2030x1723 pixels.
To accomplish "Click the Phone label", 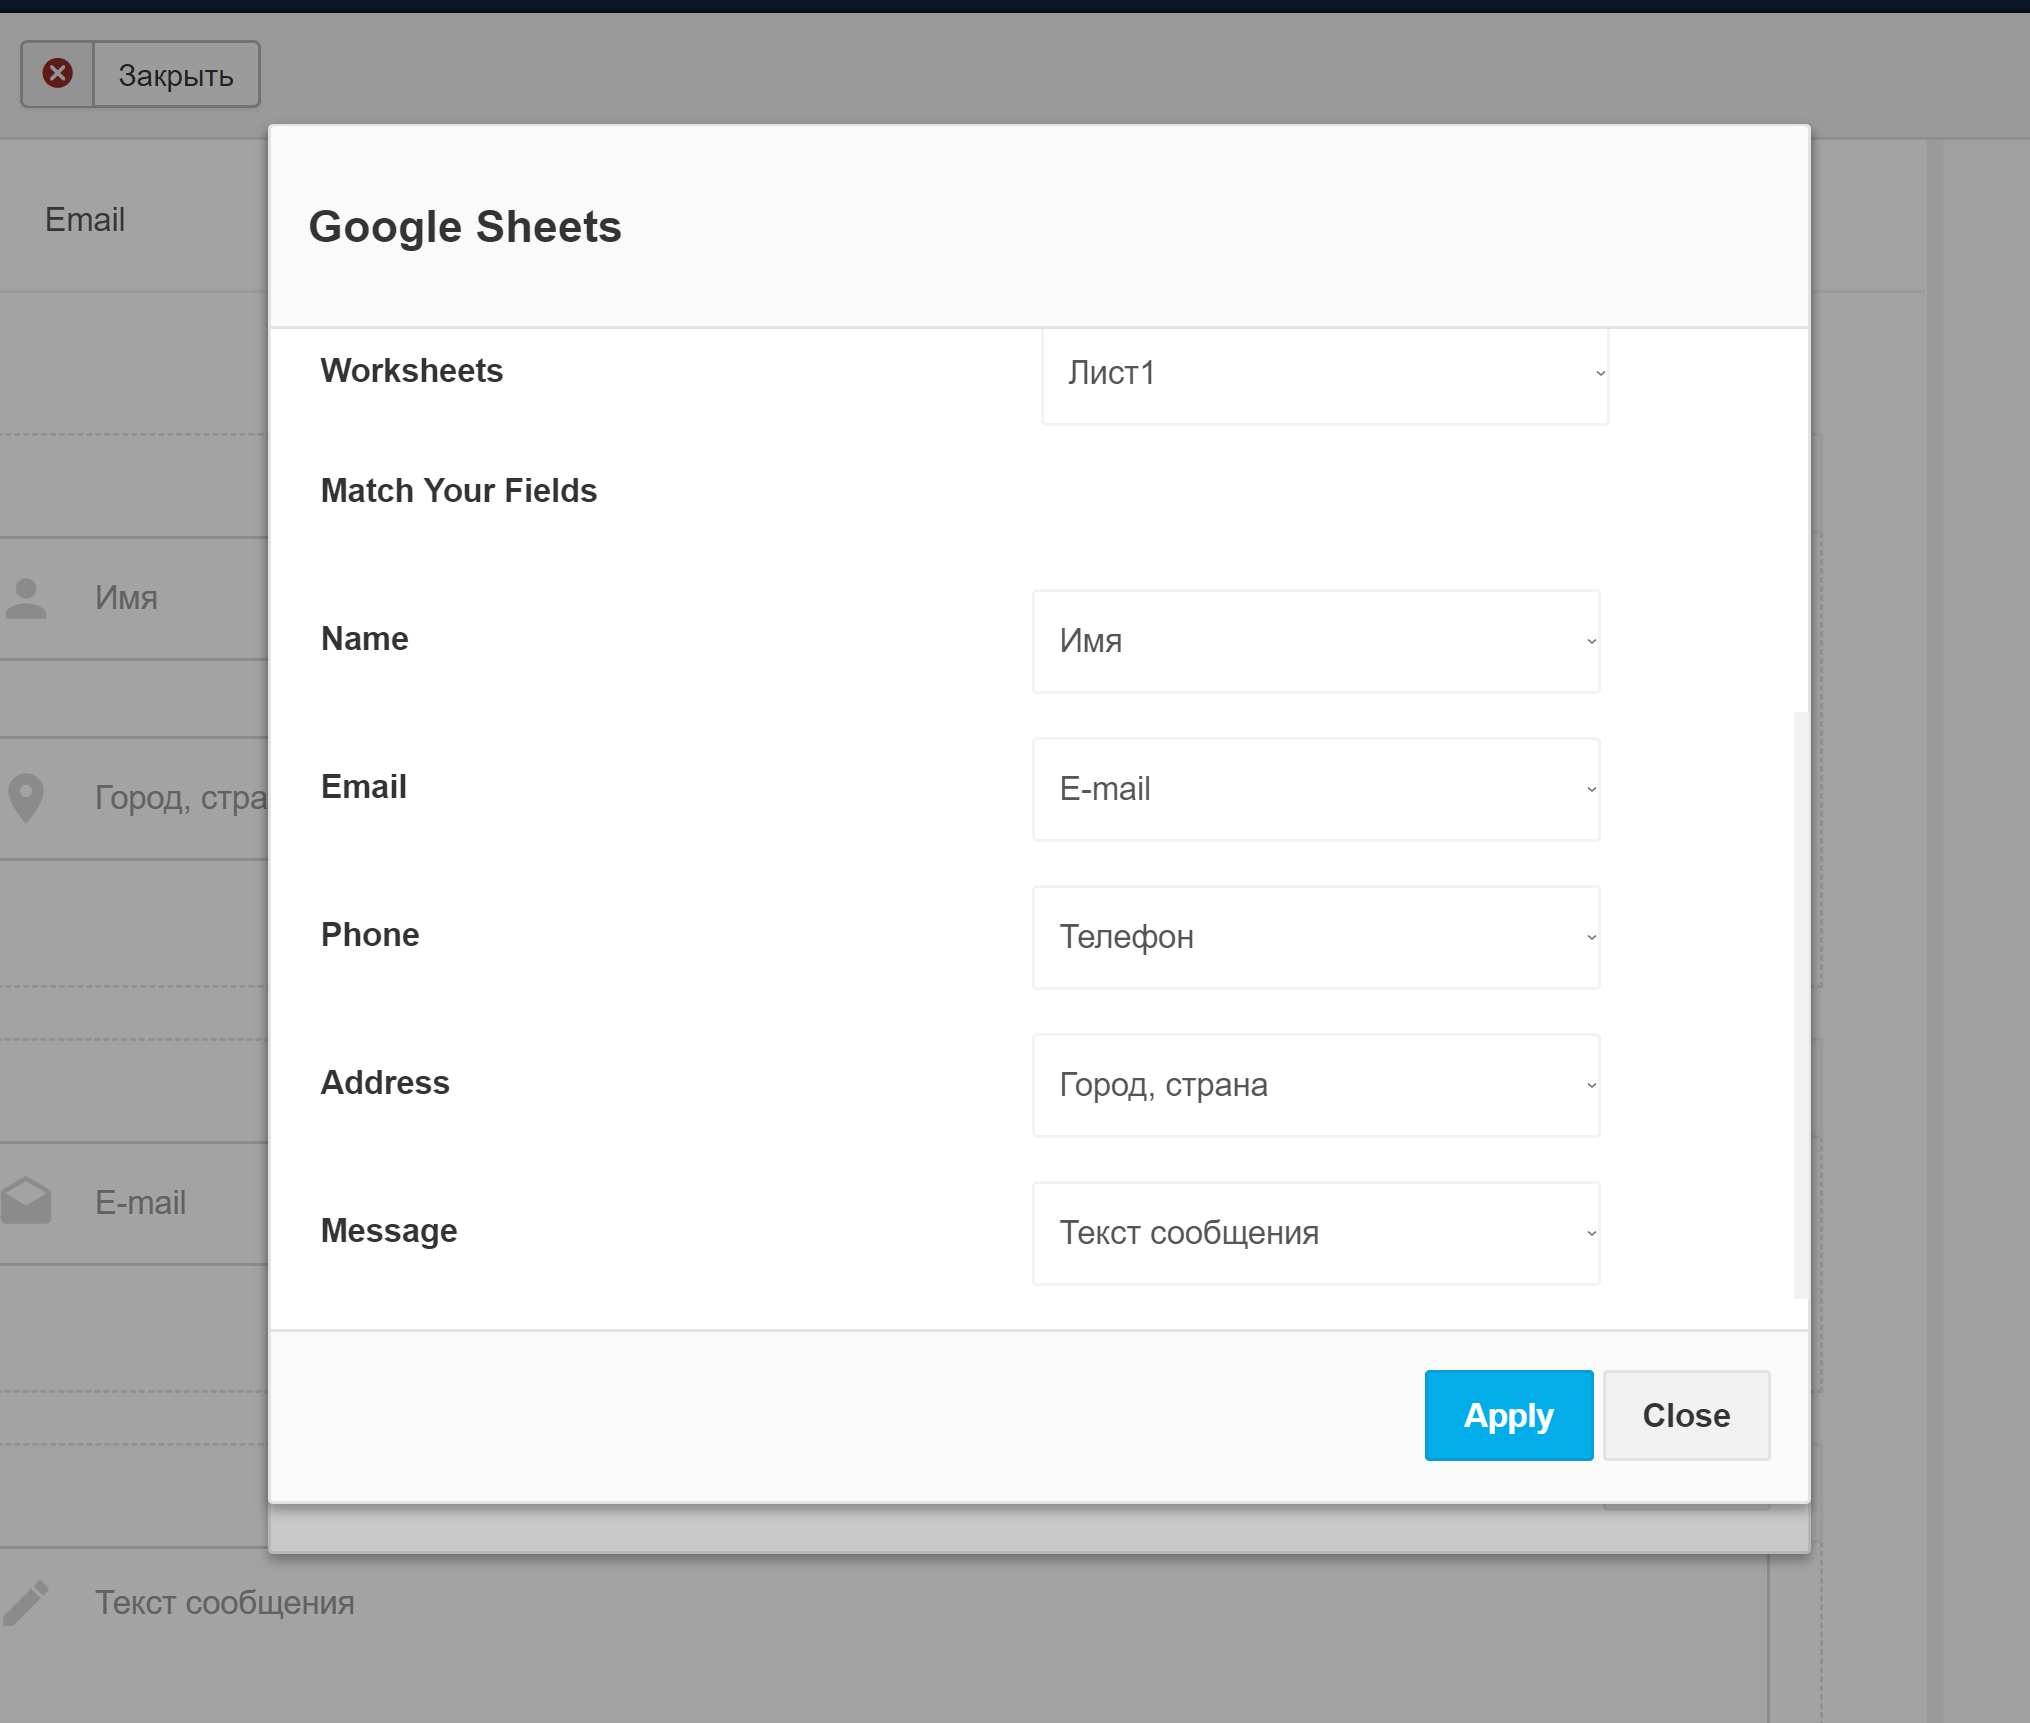I will click(x=370, y=935).
